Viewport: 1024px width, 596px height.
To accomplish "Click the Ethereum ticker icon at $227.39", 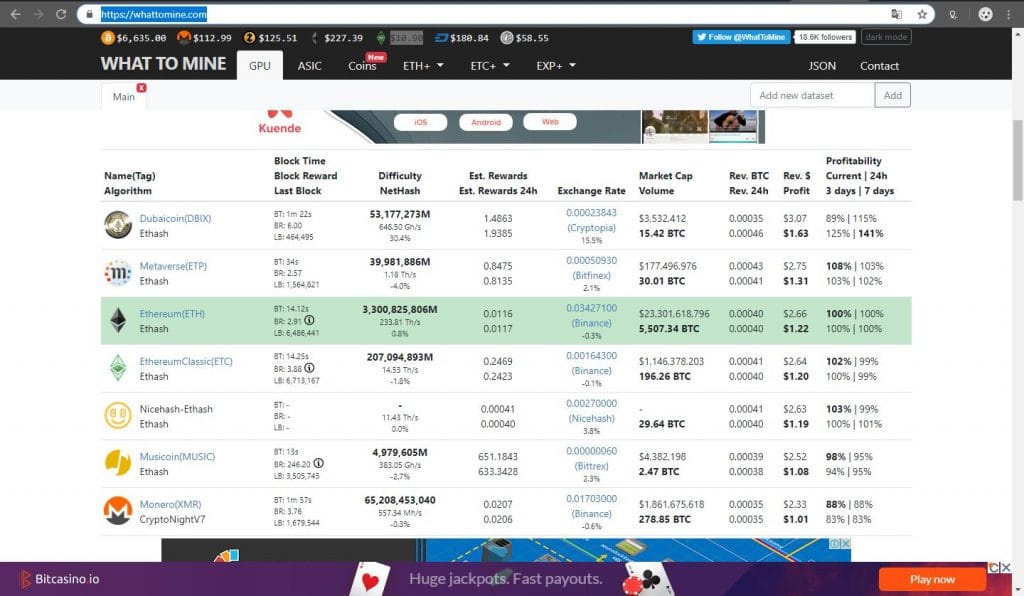I will click(x=315, y=38).
